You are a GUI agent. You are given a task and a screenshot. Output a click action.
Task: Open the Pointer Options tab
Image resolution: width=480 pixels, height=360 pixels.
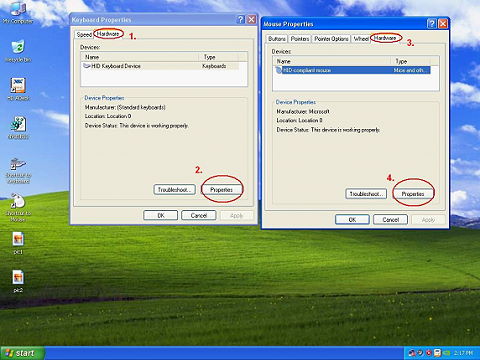point(331,39)
